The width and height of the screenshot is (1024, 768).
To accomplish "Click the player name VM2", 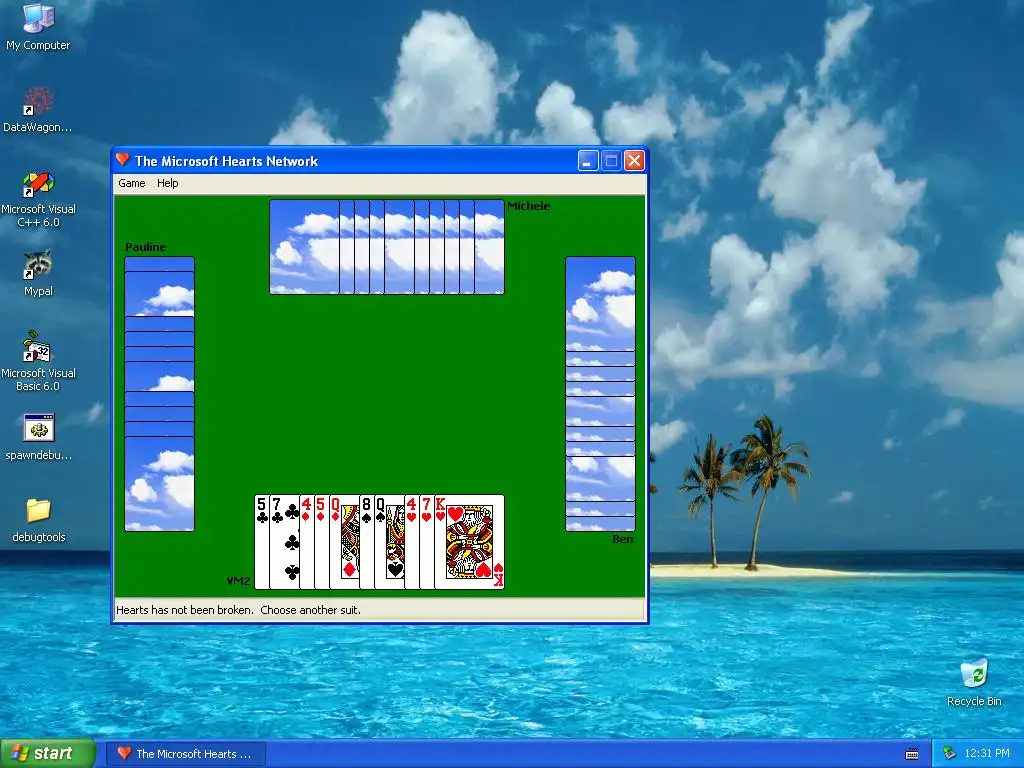I will [x=238, y=581].
